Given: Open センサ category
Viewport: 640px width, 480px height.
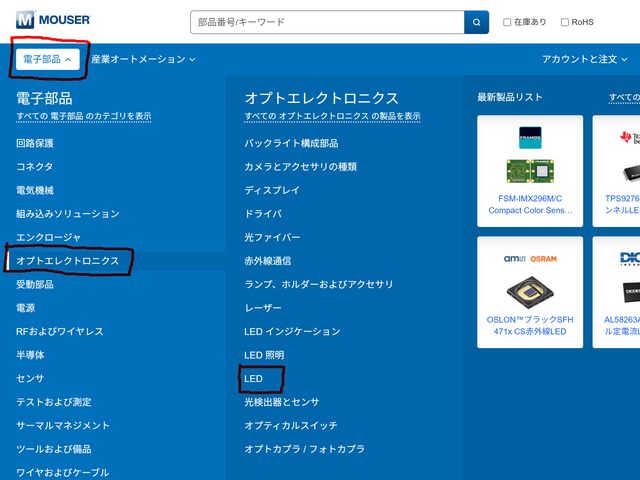Looking at the screenshot, I should pos(30,378).
